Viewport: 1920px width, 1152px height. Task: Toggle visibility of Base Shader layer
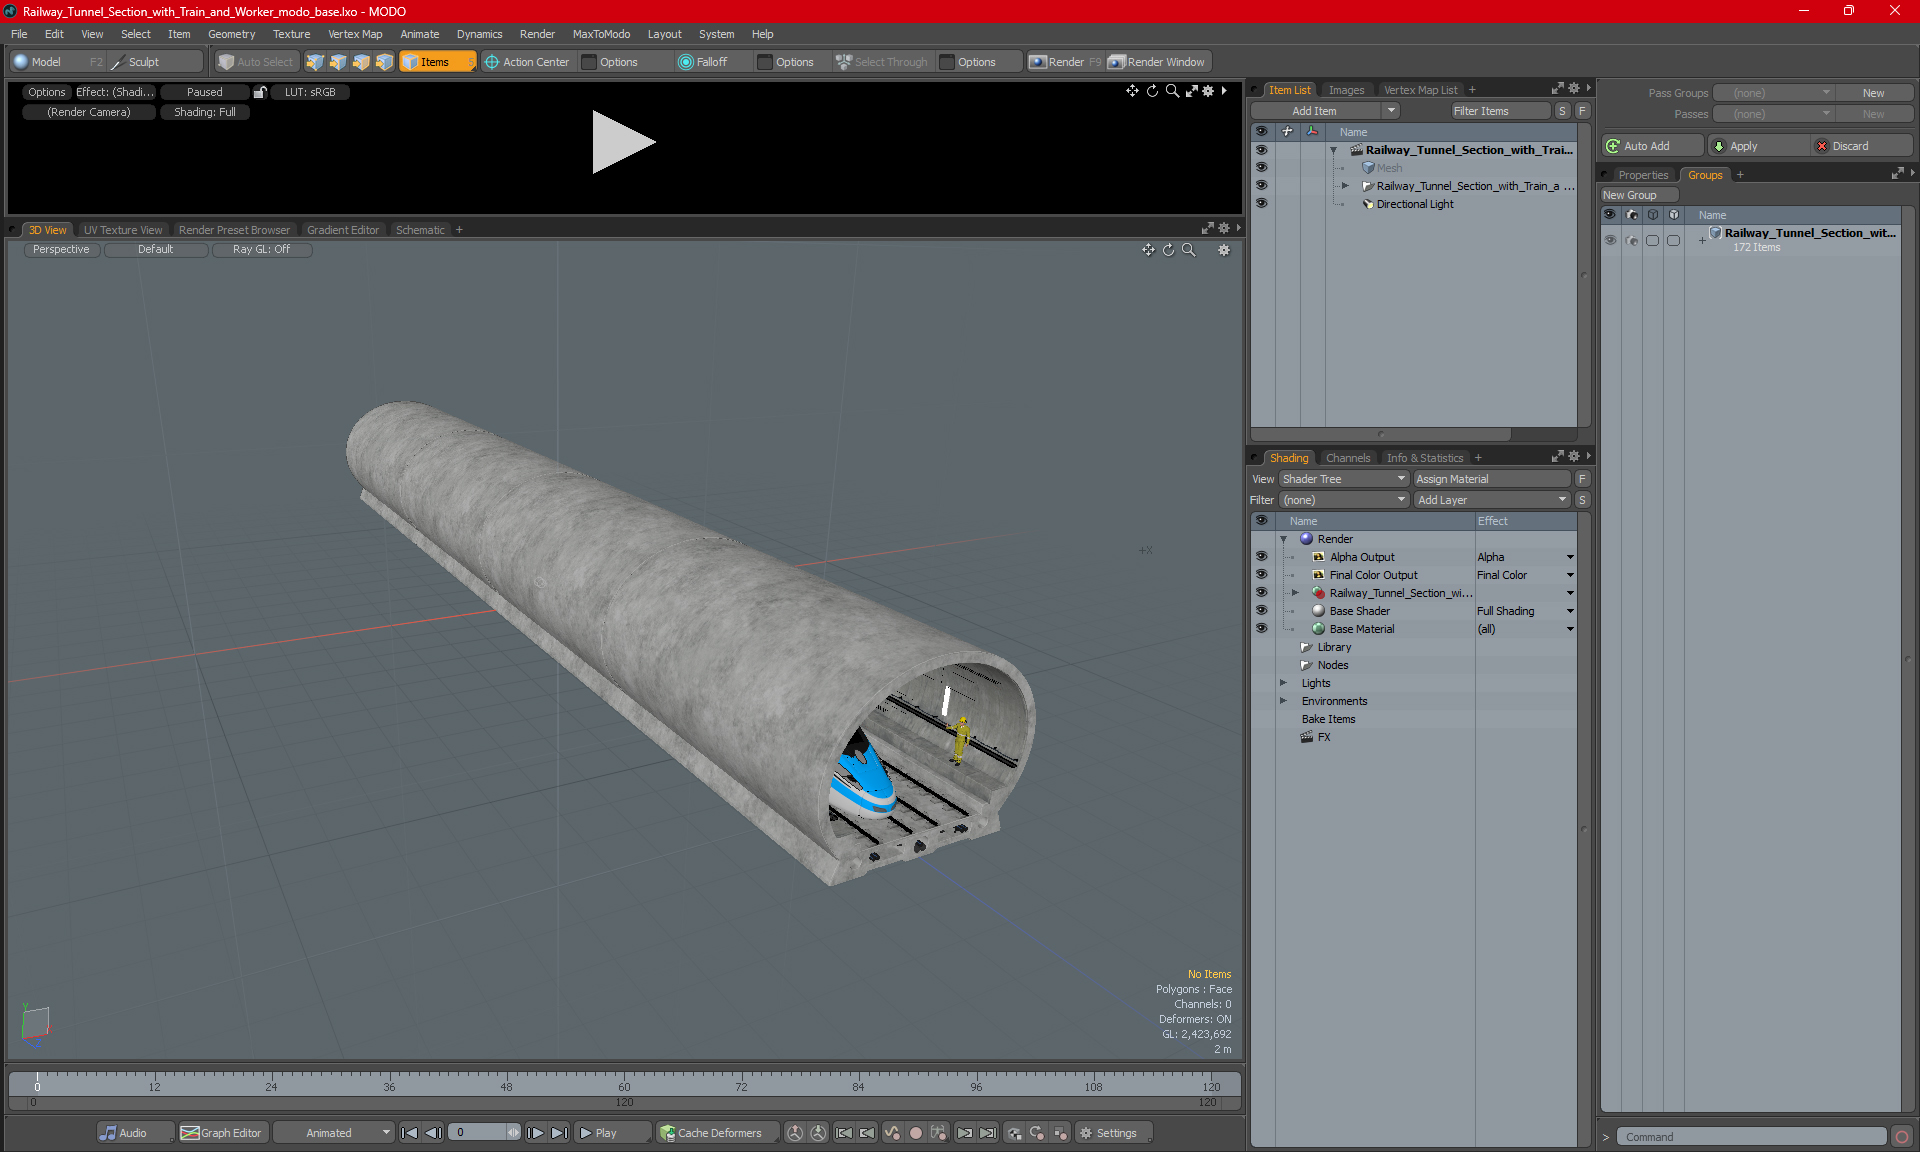1261,610
